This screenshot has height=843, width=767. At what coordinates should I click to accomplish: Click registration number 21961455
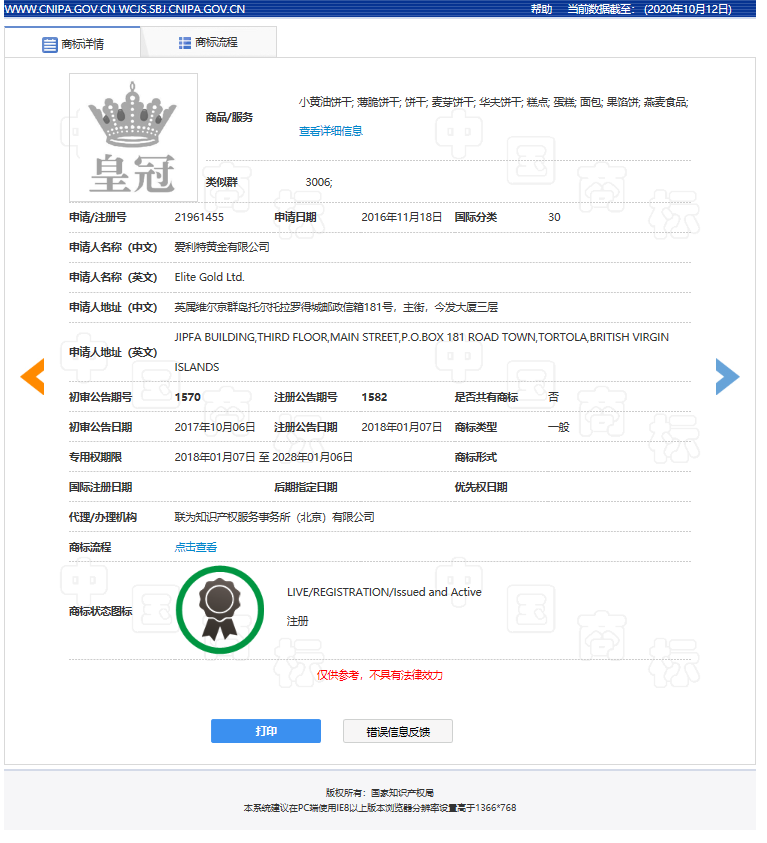click(x=199, y=217)
